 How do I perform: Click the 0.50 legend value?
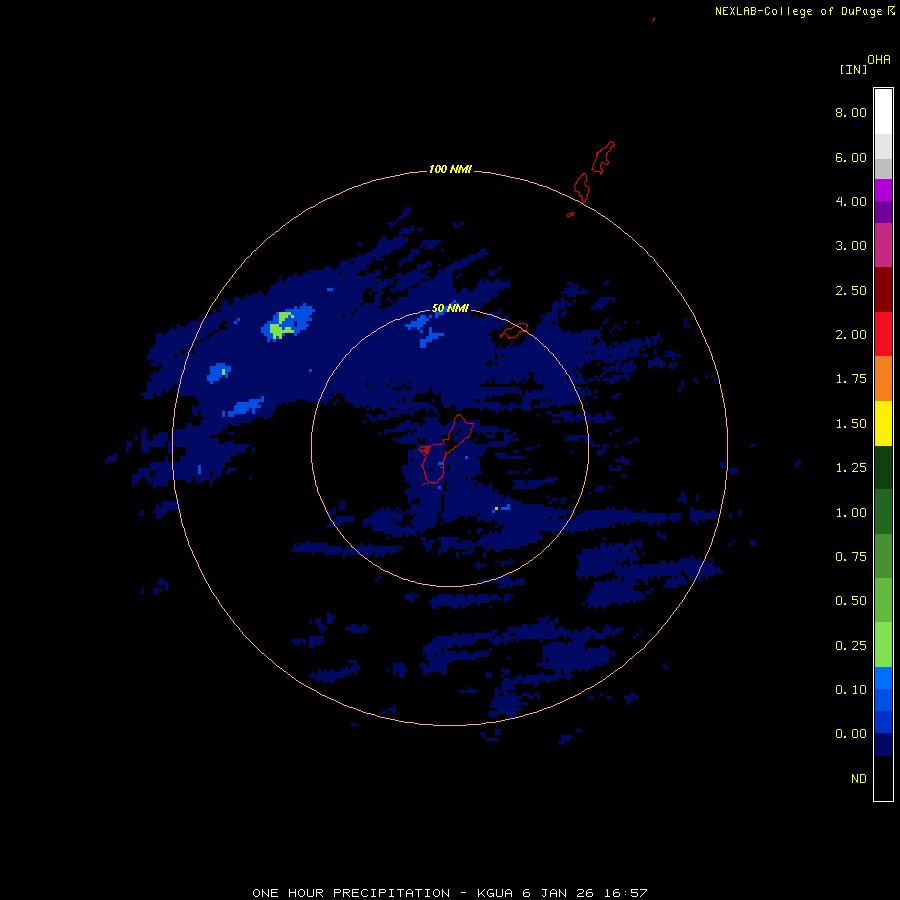(851, 601)
